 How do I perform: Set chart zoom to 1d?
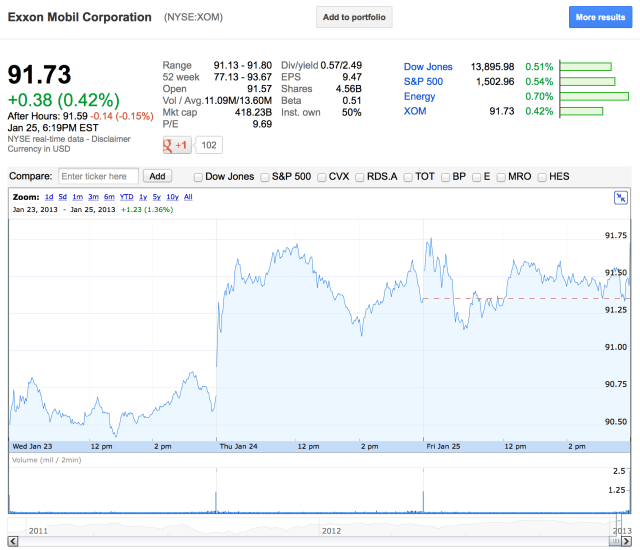pos(49,197)
